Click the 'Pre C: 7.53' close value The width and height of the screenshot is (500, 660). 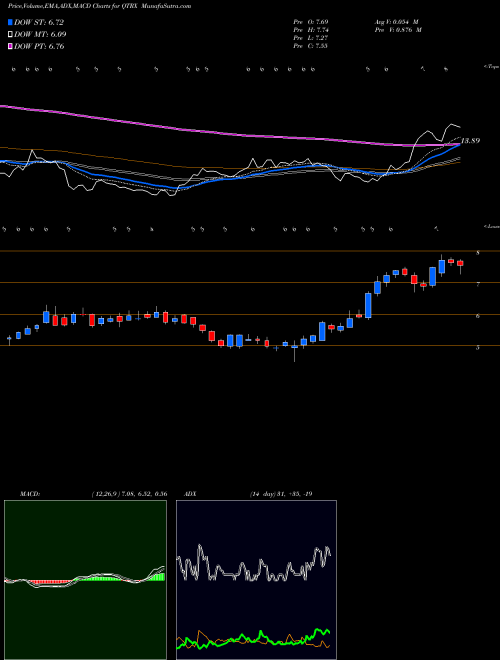[x=311, y=46]
